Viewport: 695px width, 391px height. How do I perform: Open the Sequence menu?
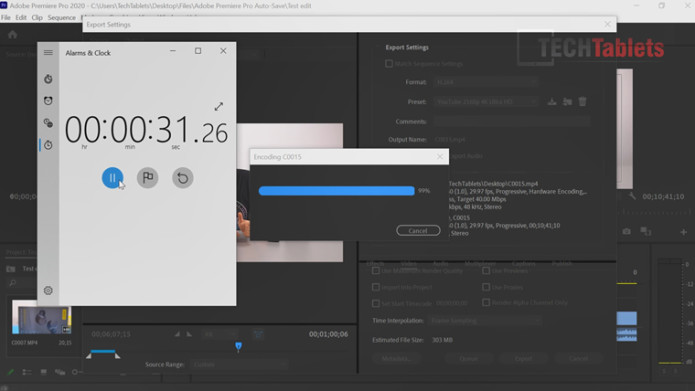tap(62, 17)
